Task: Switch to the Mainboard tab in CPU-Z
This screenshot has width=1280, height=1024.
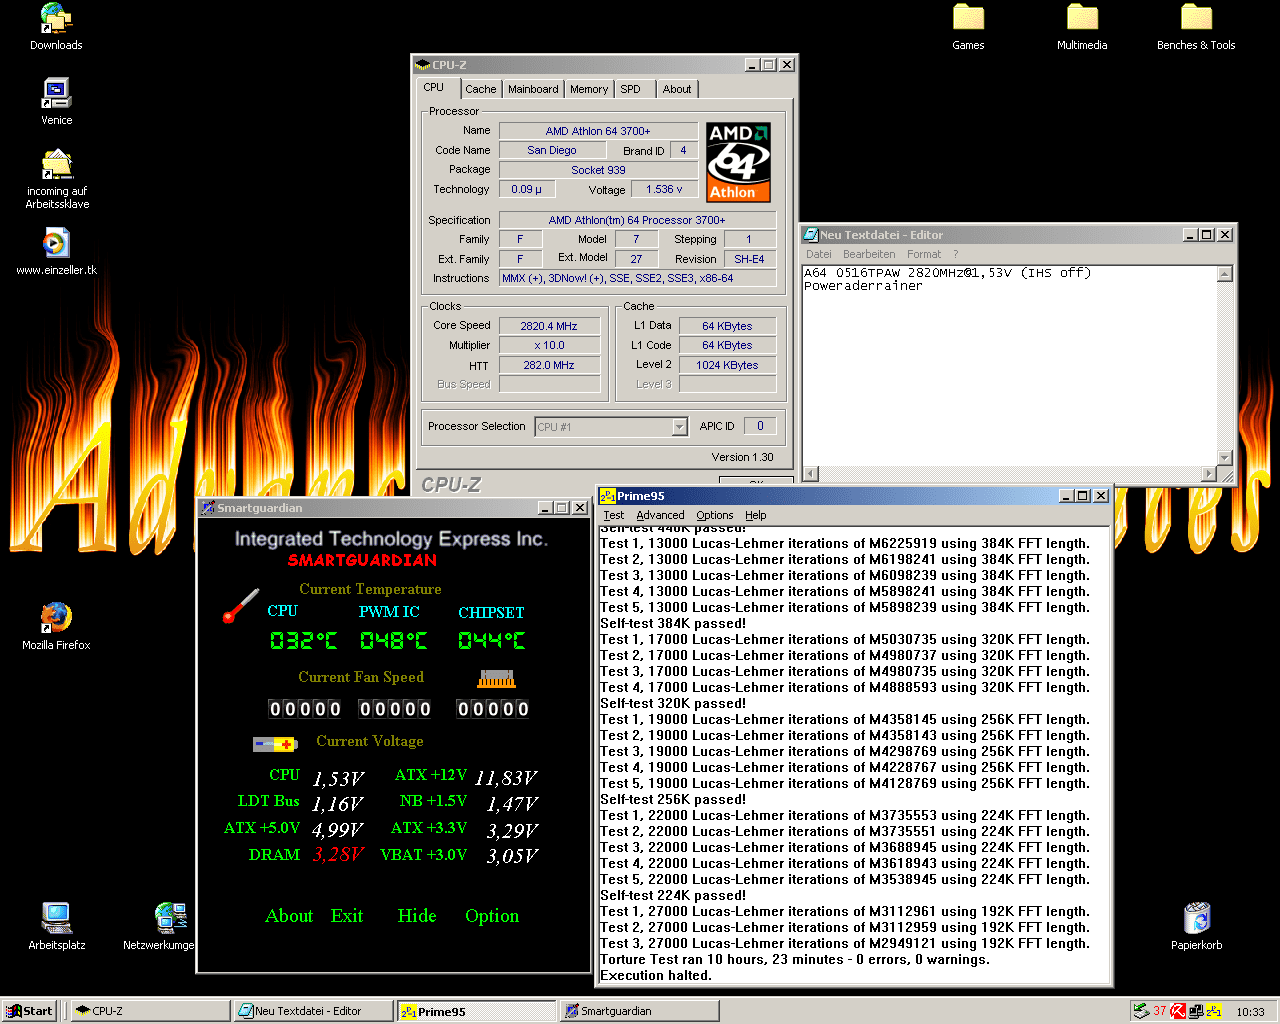Action: pyautogui.click(x=533, y=89)
